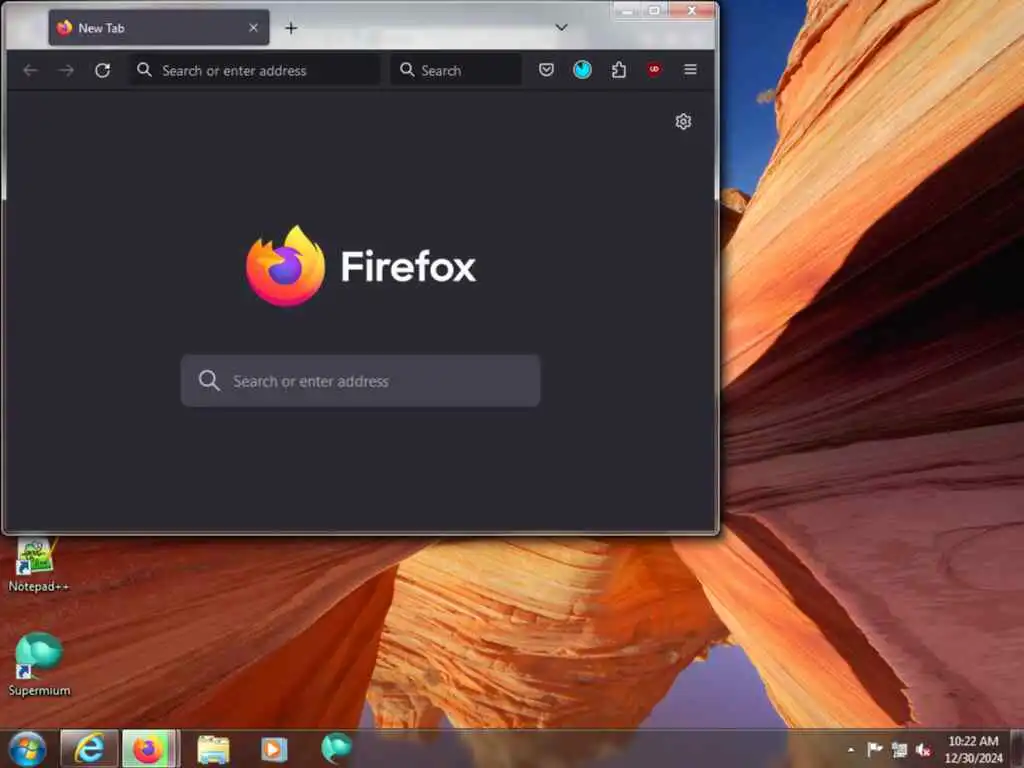Screen dimensions: 1024x768
Task: Click the muted volume tray icon
Action: pos(923,750)
